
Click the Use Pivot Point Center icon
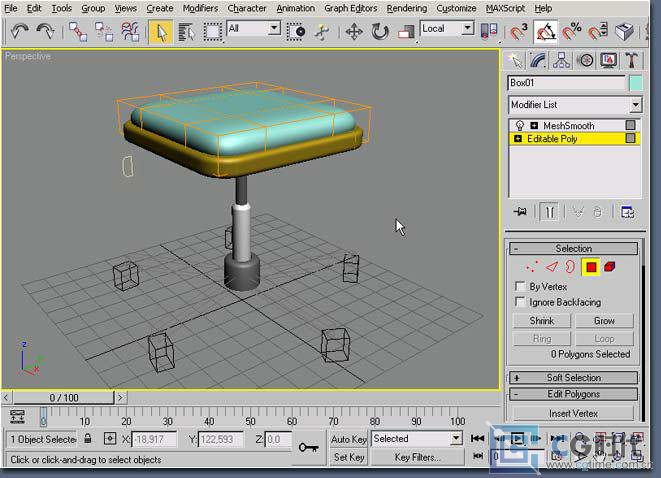tap(489, 32)
